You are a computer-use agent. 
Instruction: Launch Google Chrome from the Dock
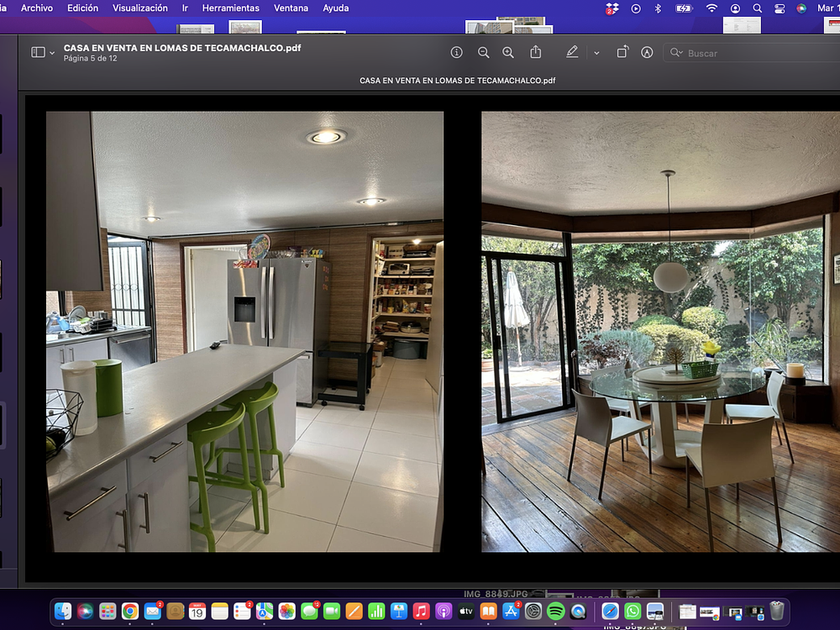(130, 611)
